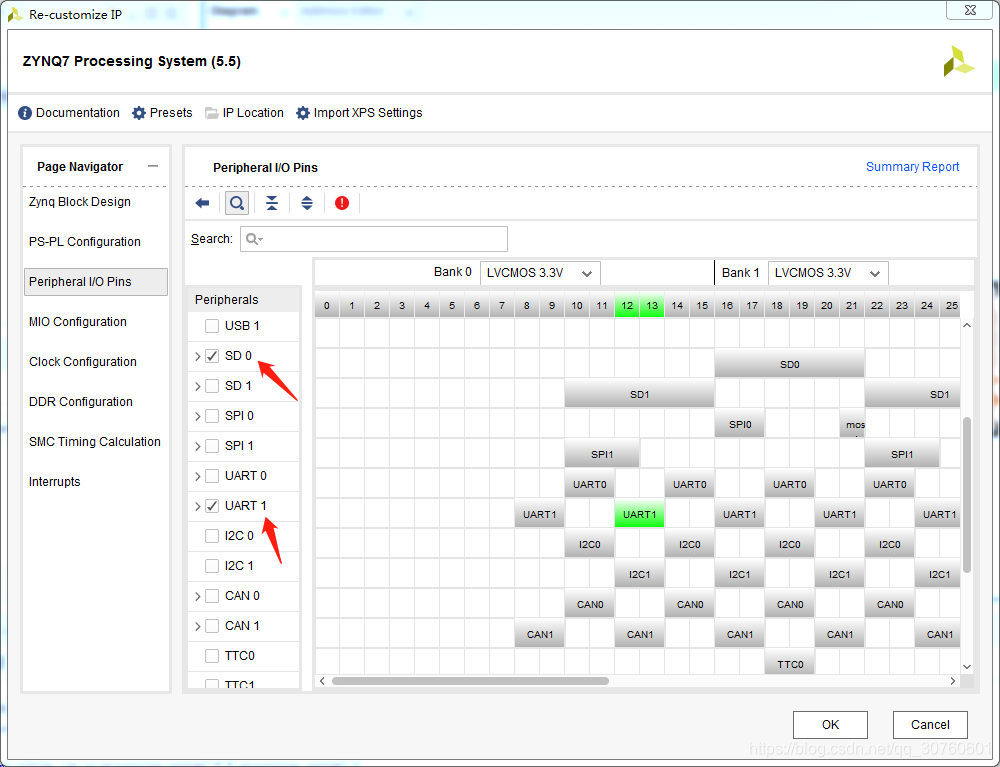Click Import XPS Settings gear

point(303,113)
